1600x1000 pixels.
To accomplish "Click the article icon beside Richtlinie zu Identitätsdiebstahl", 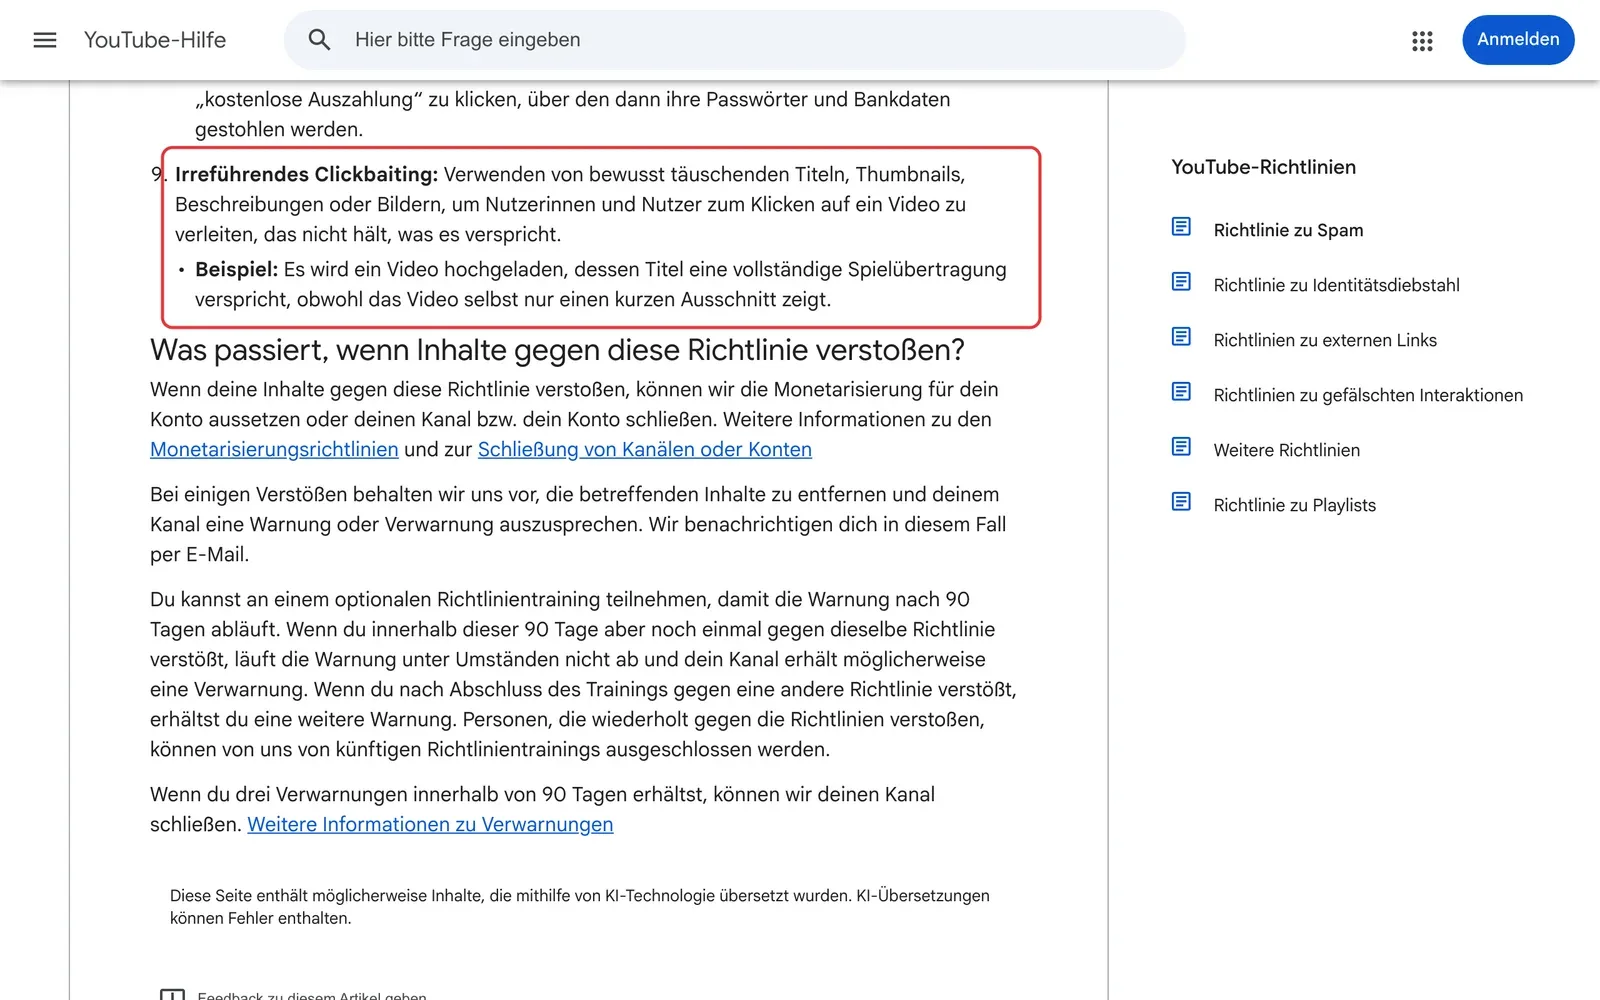I will click(1181, 282).
